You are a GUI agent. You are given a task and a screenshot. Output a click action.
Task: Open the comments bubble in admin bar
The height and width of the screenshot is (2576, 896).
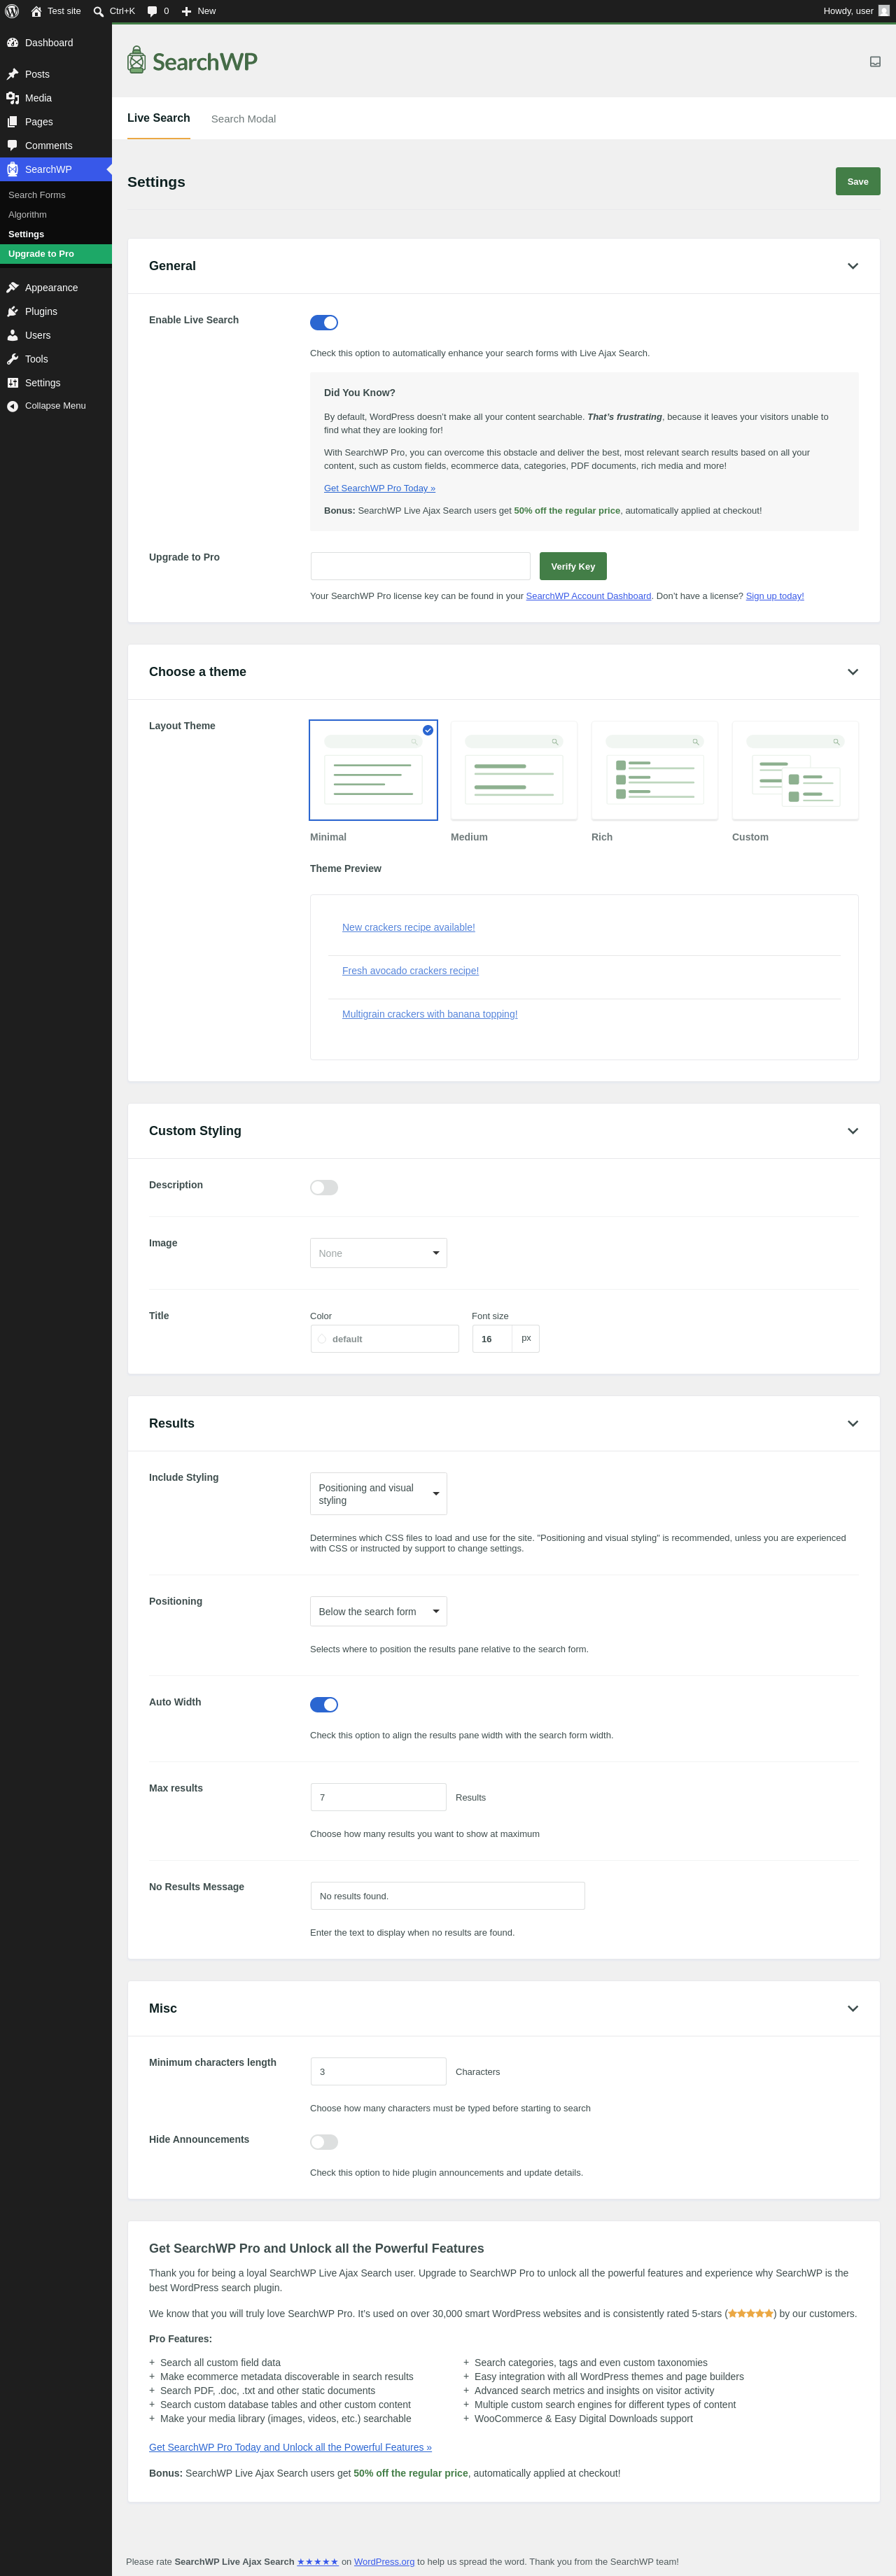(152, 11)
